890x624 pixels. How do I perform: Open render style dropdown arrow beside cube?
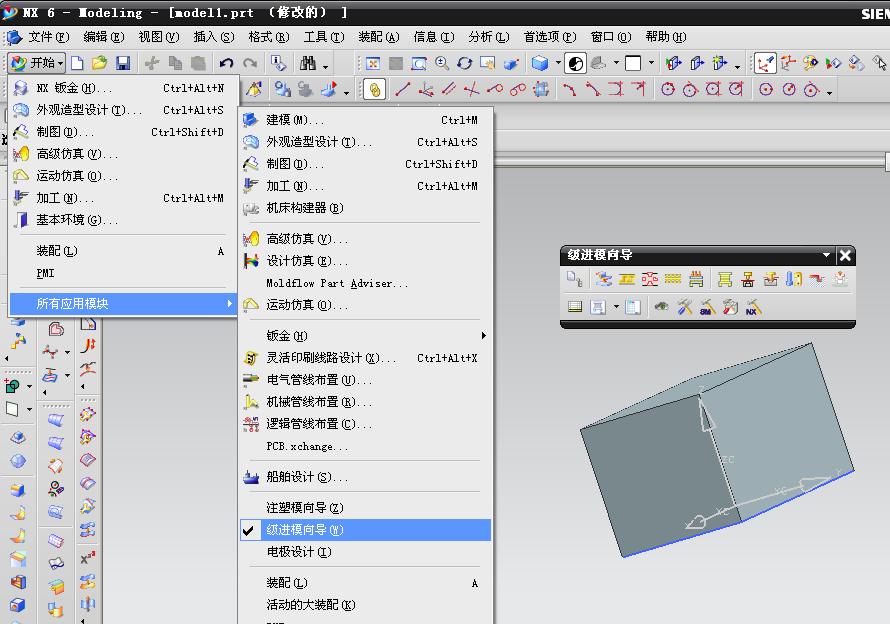click(x=559, y=63)
